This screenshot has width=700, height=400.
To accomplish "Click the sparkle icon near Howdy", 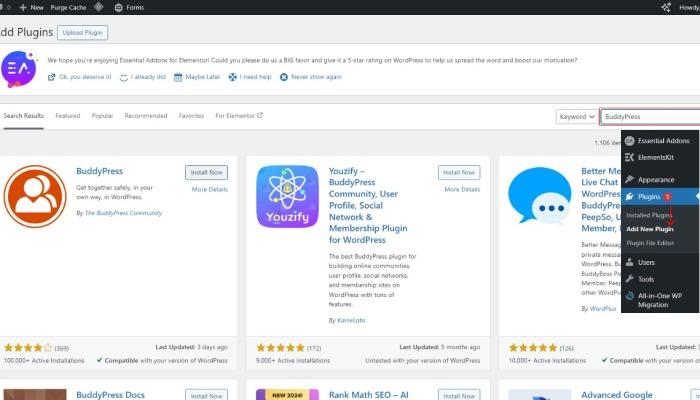I will point(666,7).
